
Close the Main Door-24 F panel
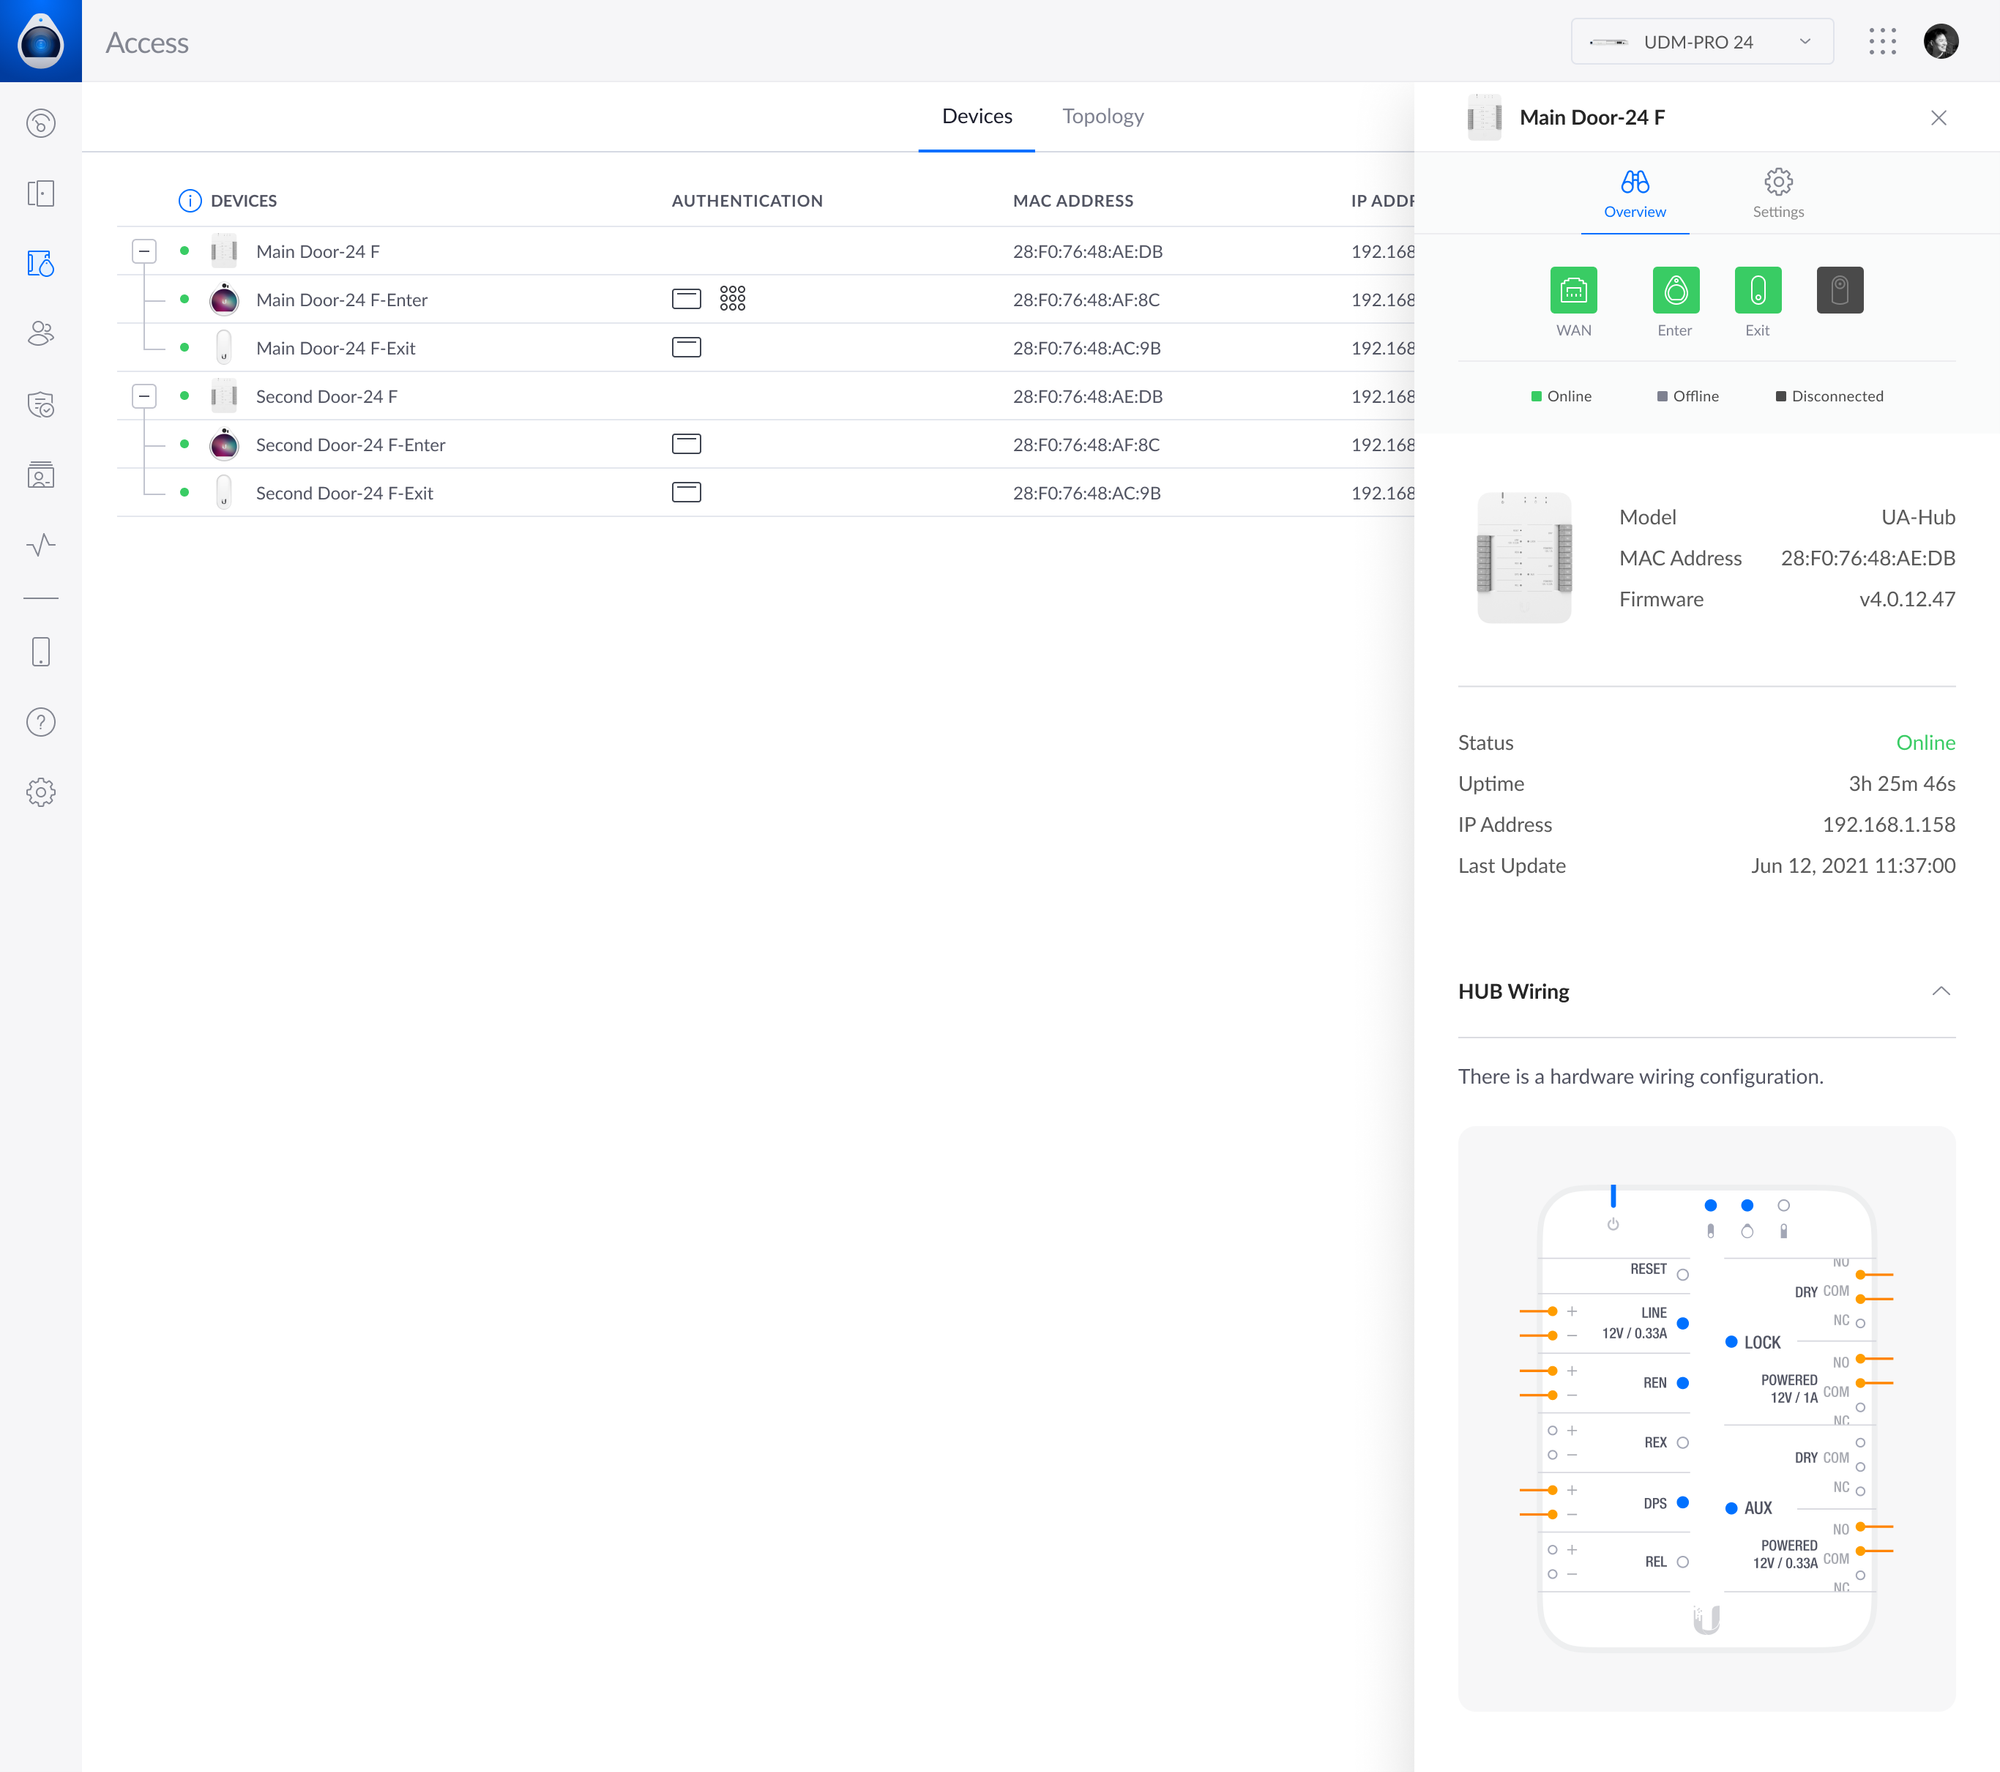pyautogui.click(x=1938, y=118)
